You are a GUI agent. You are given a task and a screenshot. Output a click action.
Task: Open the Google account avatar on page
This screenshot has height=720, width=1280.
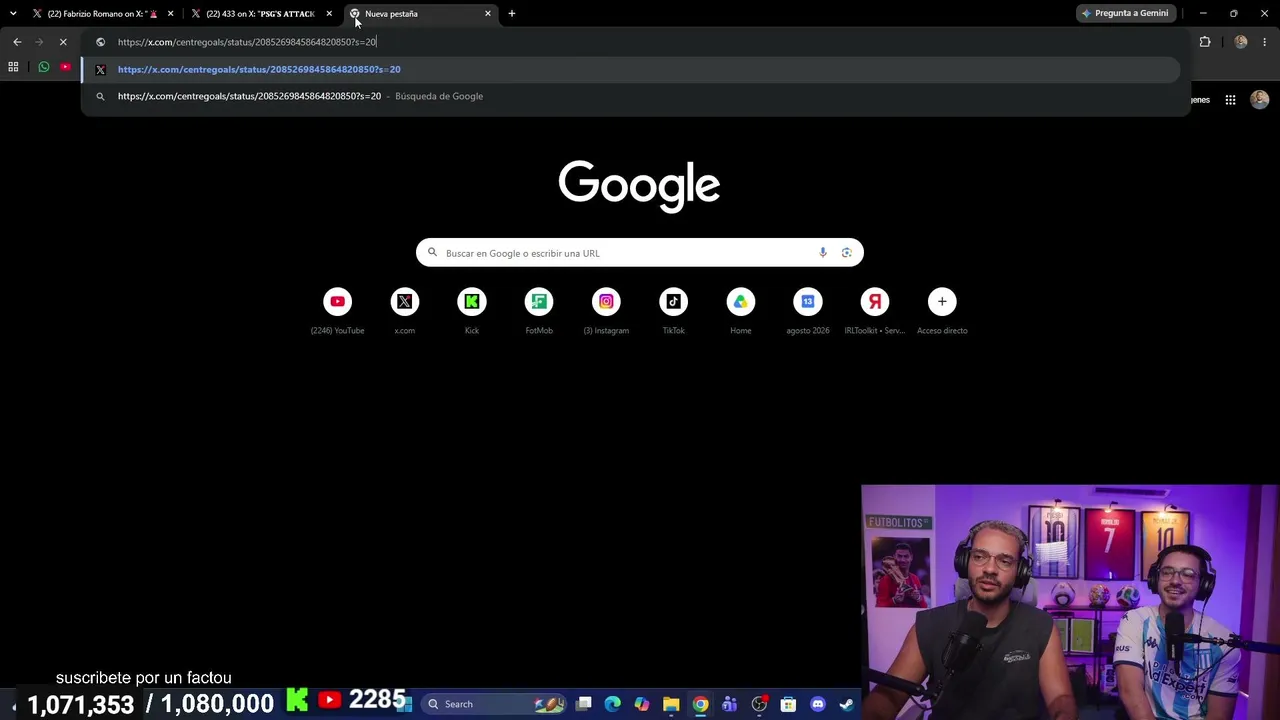click(1260, 99)
